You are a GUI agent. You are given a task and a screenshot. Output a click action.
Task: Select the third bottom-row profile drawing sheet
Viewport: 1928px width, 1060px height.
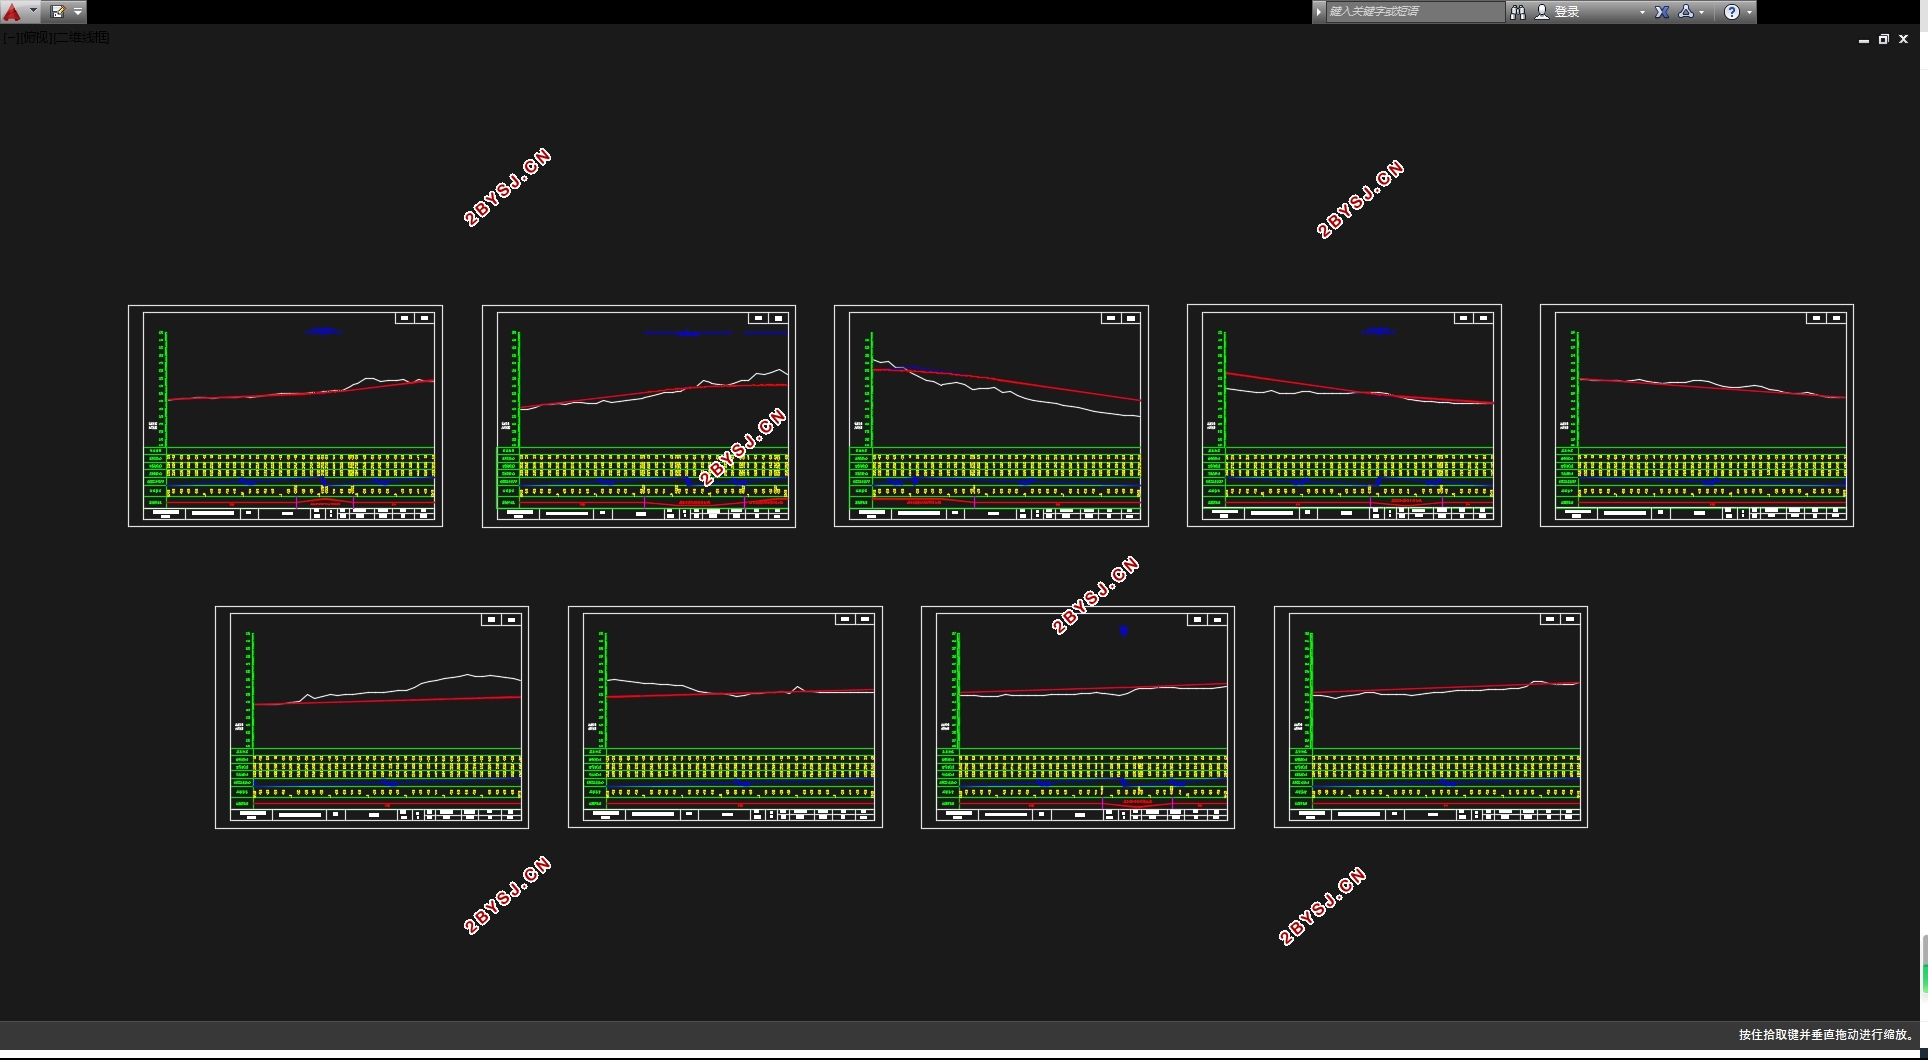1078,717
